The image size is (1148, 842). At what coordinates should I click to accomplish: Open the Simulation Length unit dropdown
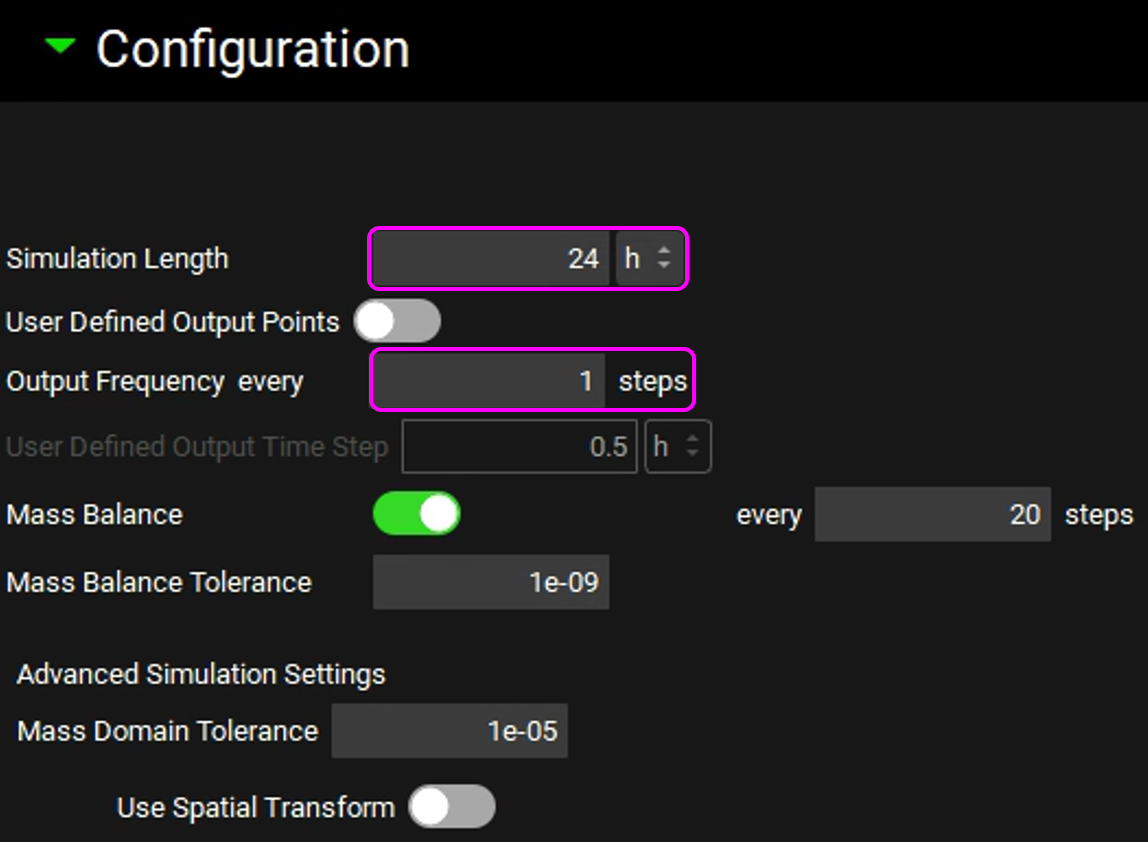pyautogui.click(x=649, y=259)
